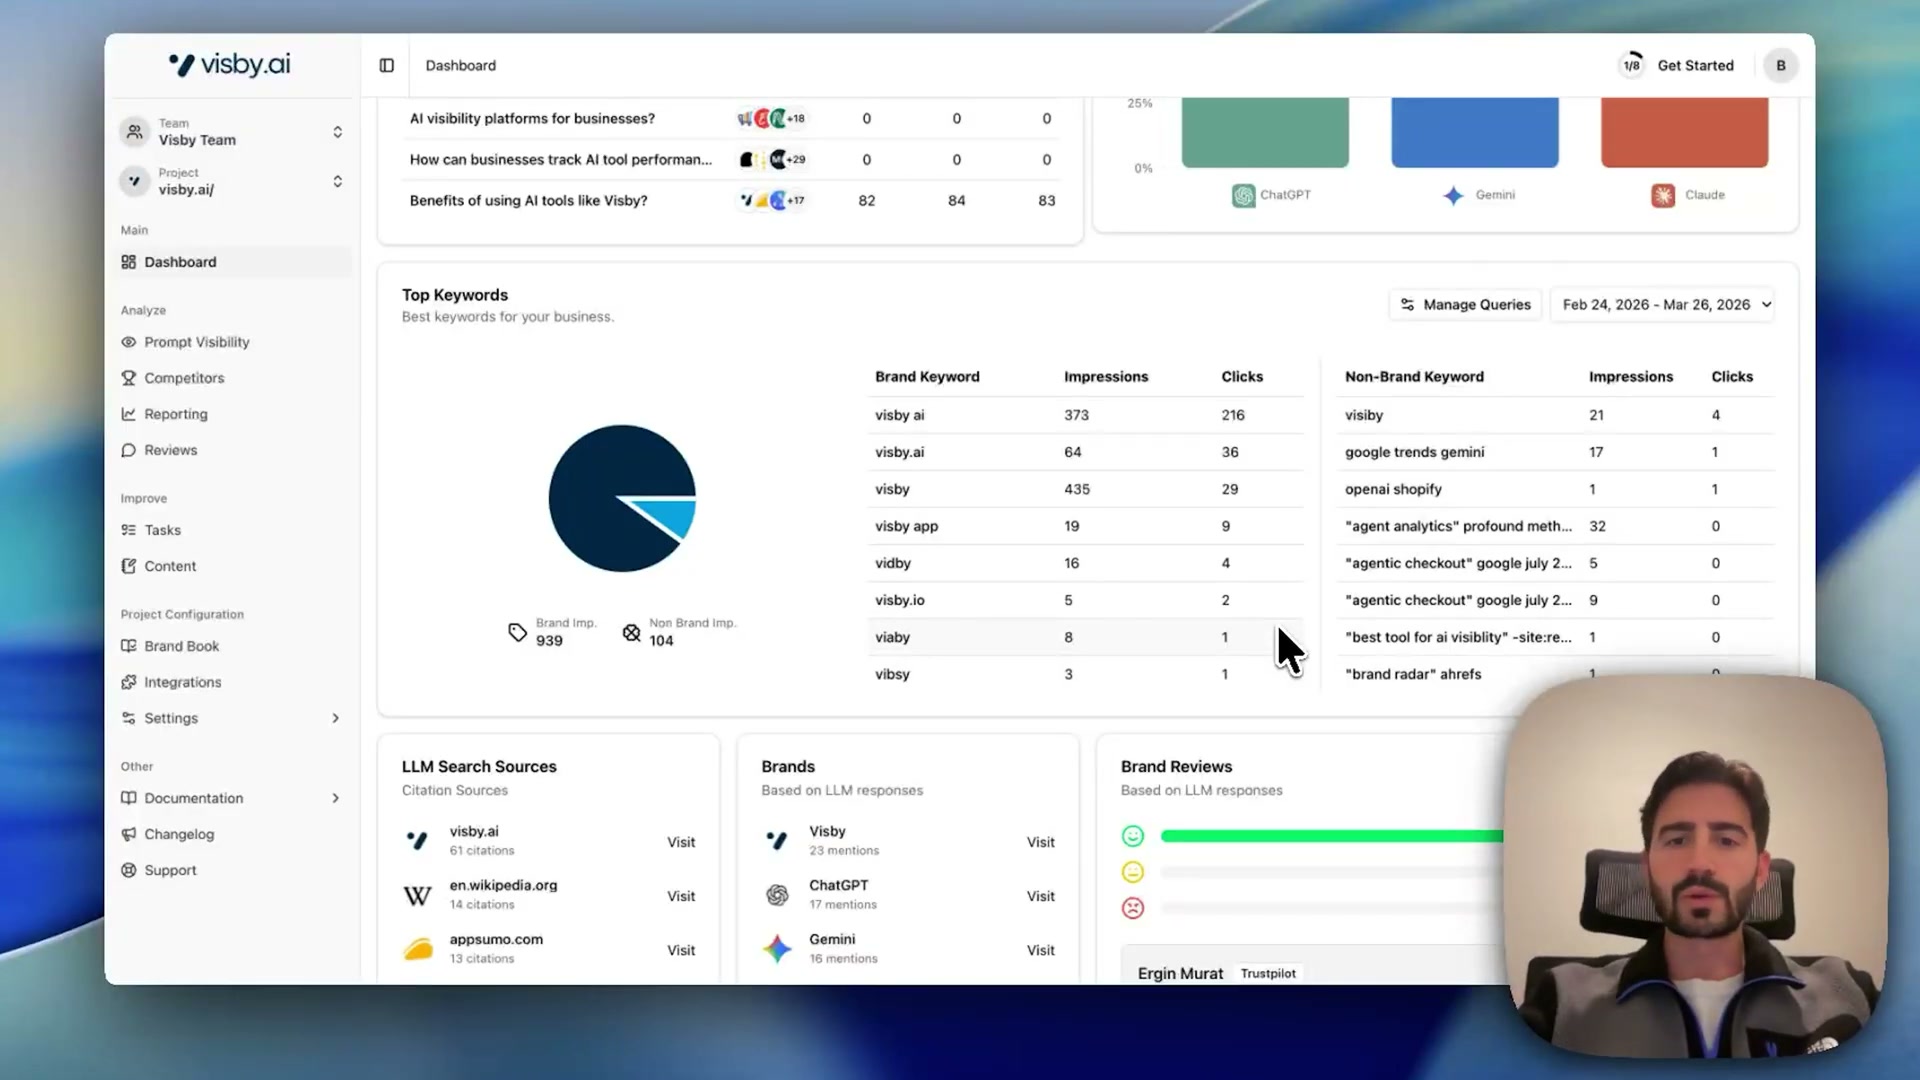Open the Integrations page
Image resolution: width=1920 pixels, height=1080 pixels.
pos(182,682)
